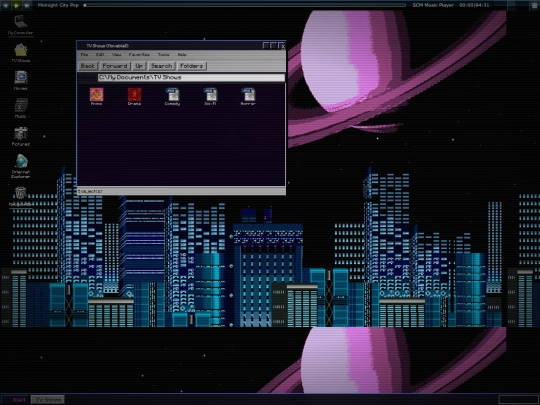Viewport: 540px width, 405px height.
Task: Open the Favorites menu
Action: (x=139, y=54)
